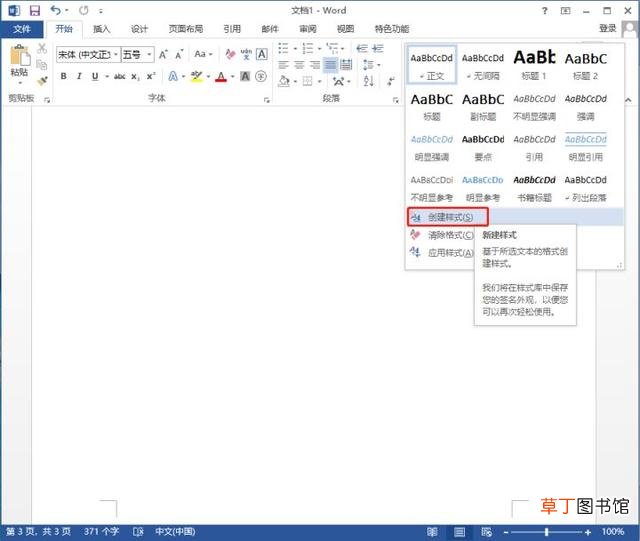Image resolution: width=640 pixels, height=541 pixels.
Task: Click the yellow text highlight color button
Action: pyautogui.click(x=197, y=76)
